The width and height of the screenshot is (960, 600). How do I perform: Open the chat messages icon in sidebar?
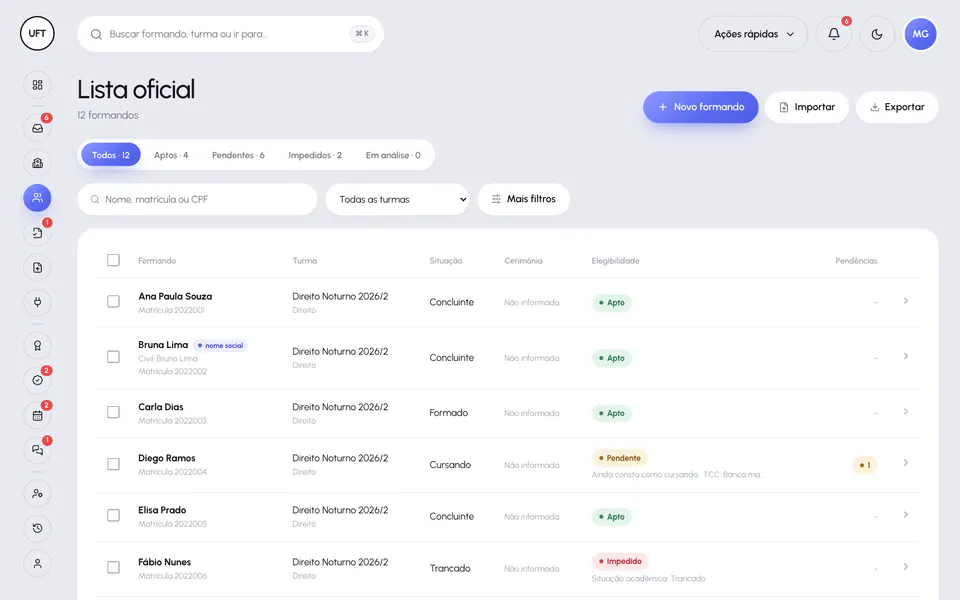click(x=37, y=450)
